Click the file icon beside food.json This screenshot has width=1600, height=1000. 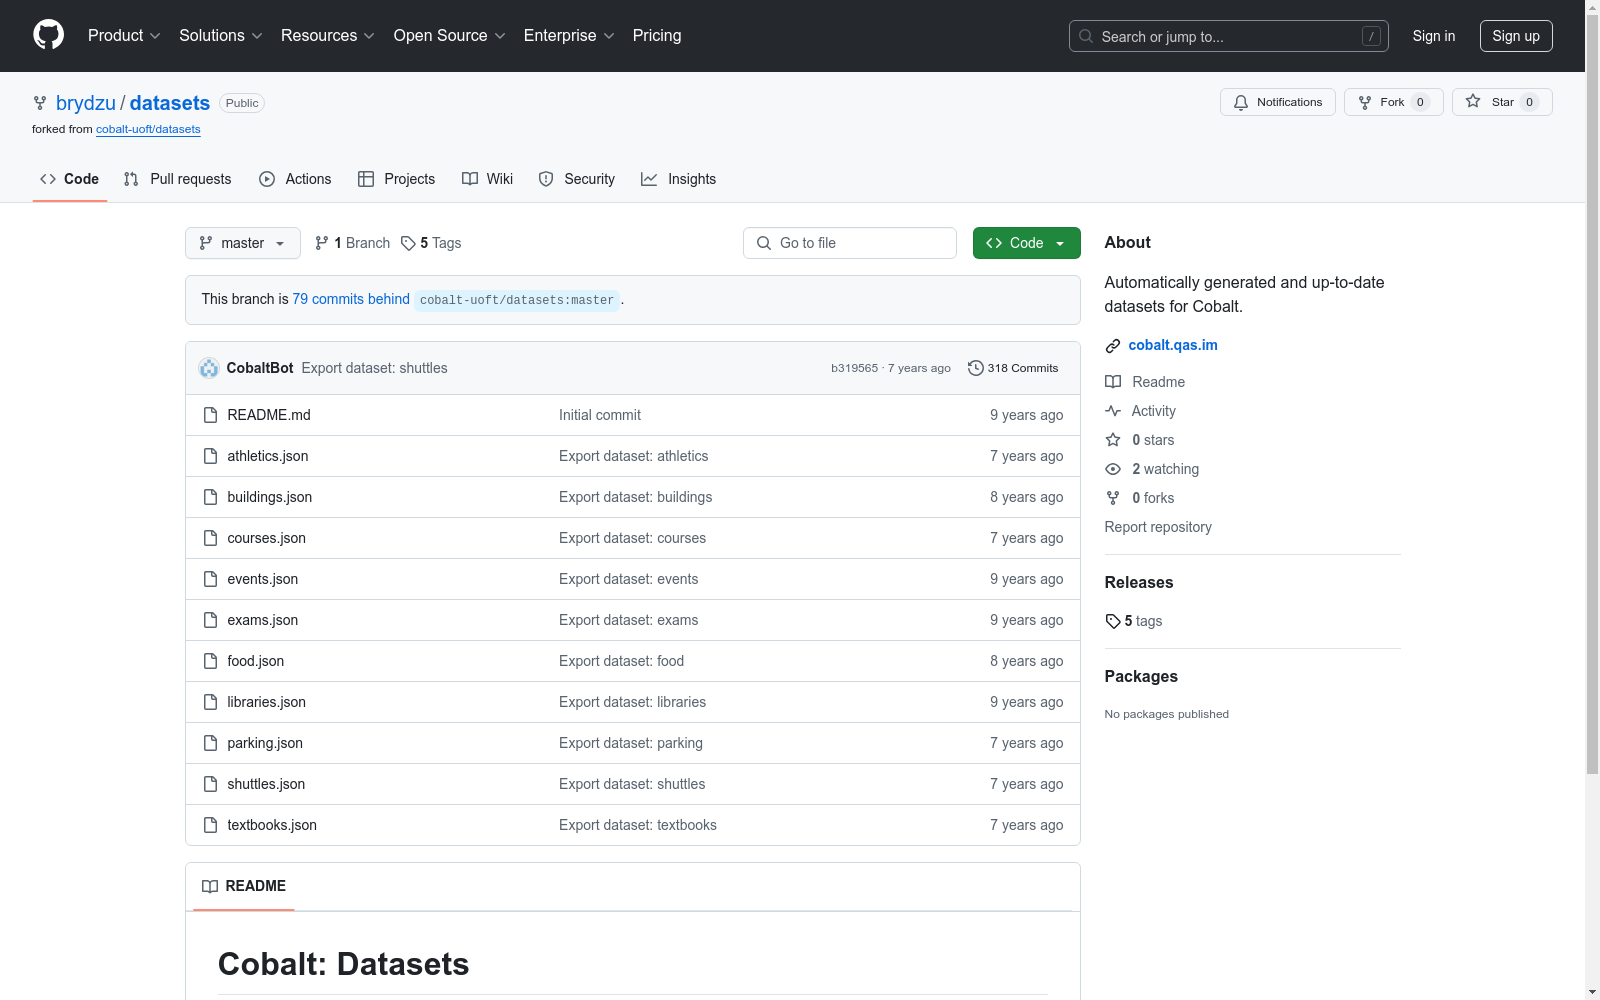click(210, 661)
